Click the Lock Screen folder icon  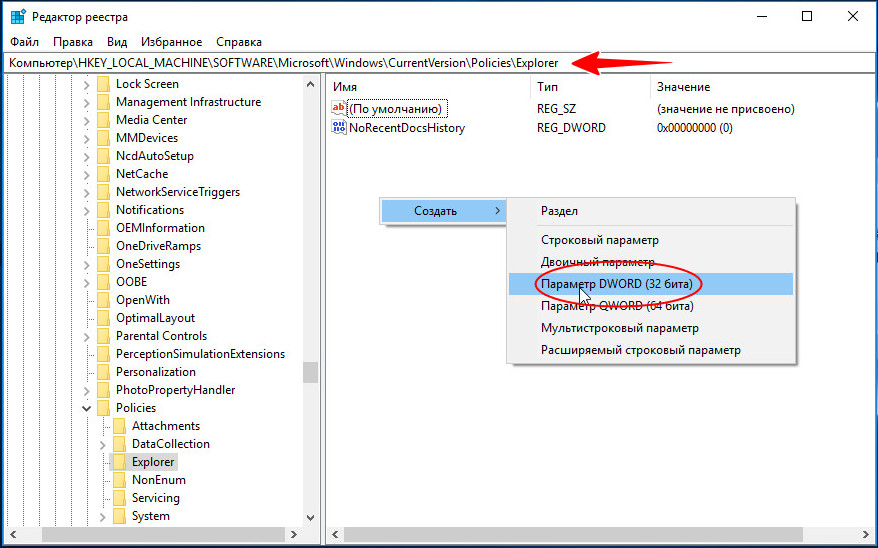(104, 84)
